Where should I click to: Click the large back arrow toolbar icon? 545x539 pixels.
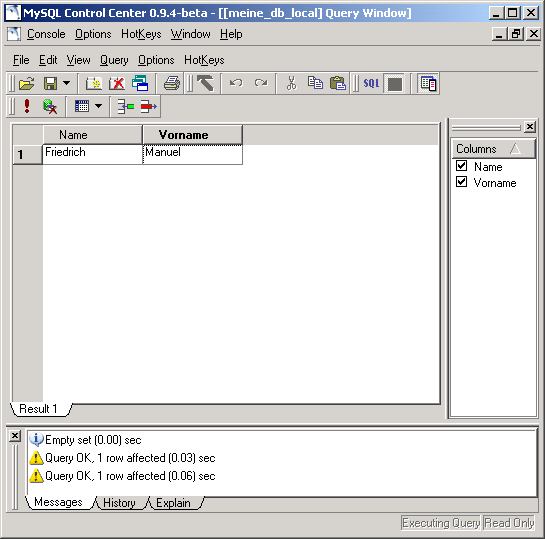(205, 83)
